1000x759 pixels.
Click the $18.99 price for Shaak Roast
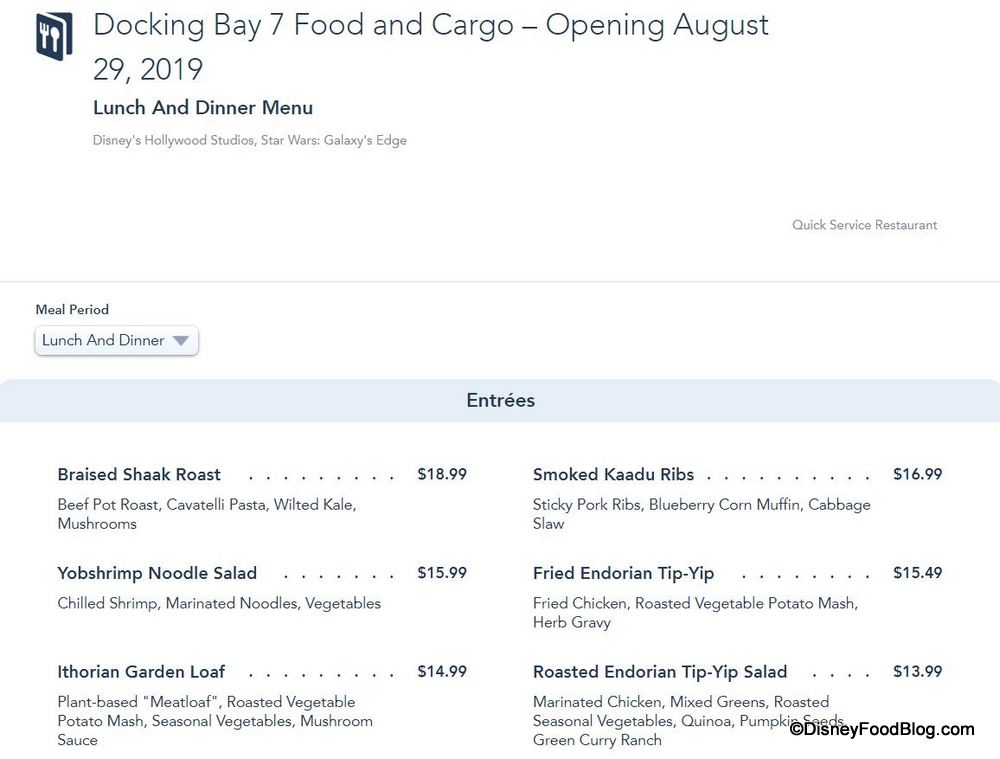442,475
